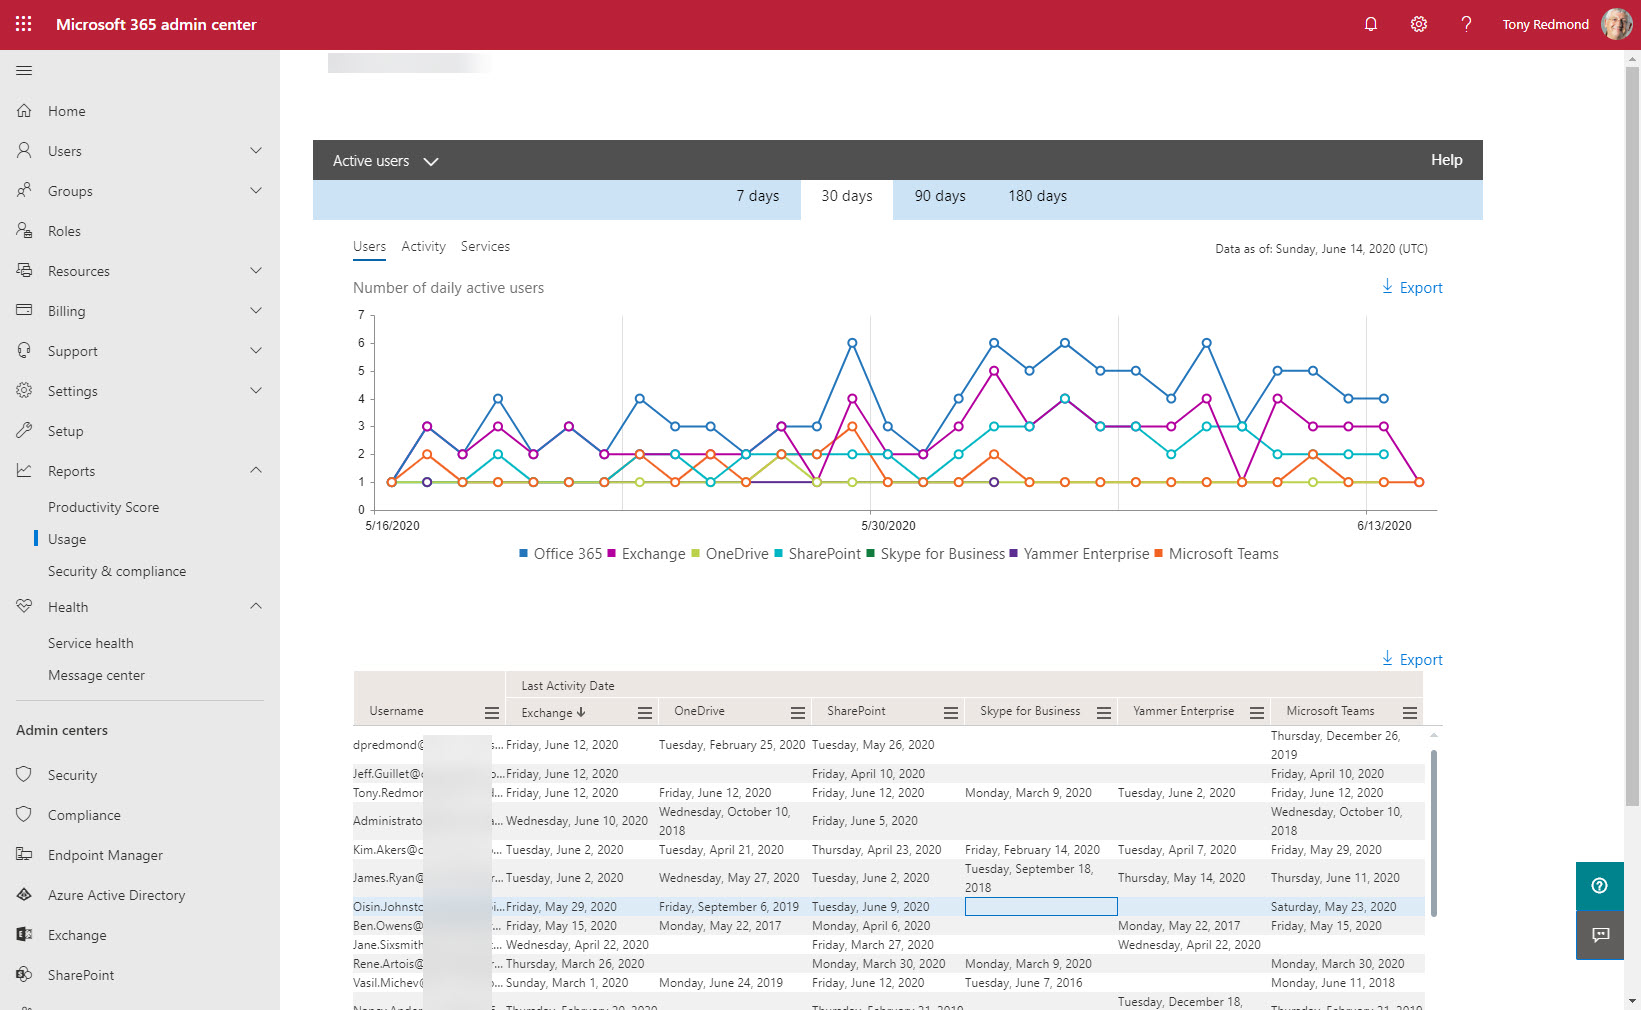Toggle Exchange series in chart legend
Image resolution: width=1641 pixels, height=1010 pixels.
(x=646, y=554)
